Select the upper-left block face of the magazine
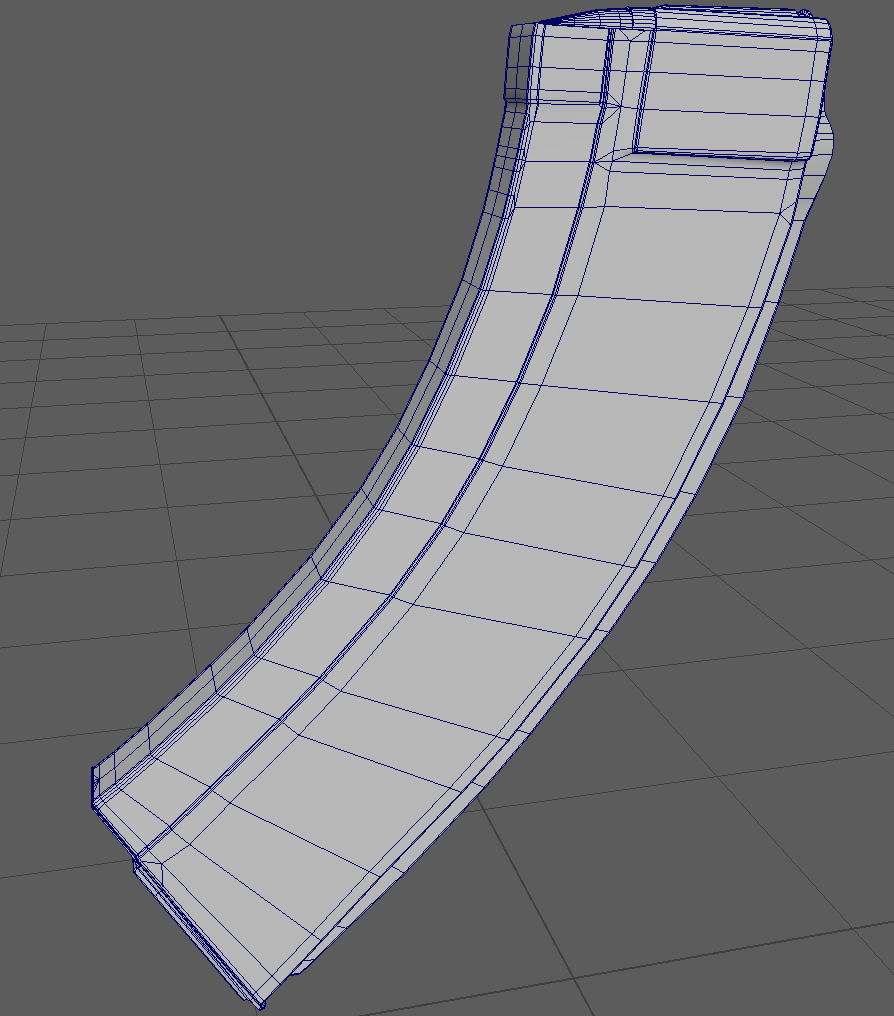 tap(570, 65)
